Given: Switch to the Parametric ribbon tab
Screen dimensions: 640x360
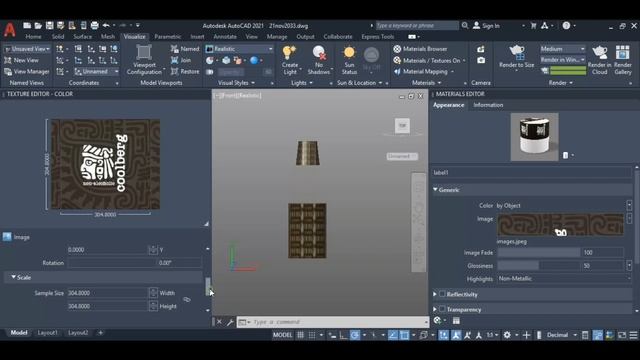Looking at the screenshot, I should tap(167, 37).
